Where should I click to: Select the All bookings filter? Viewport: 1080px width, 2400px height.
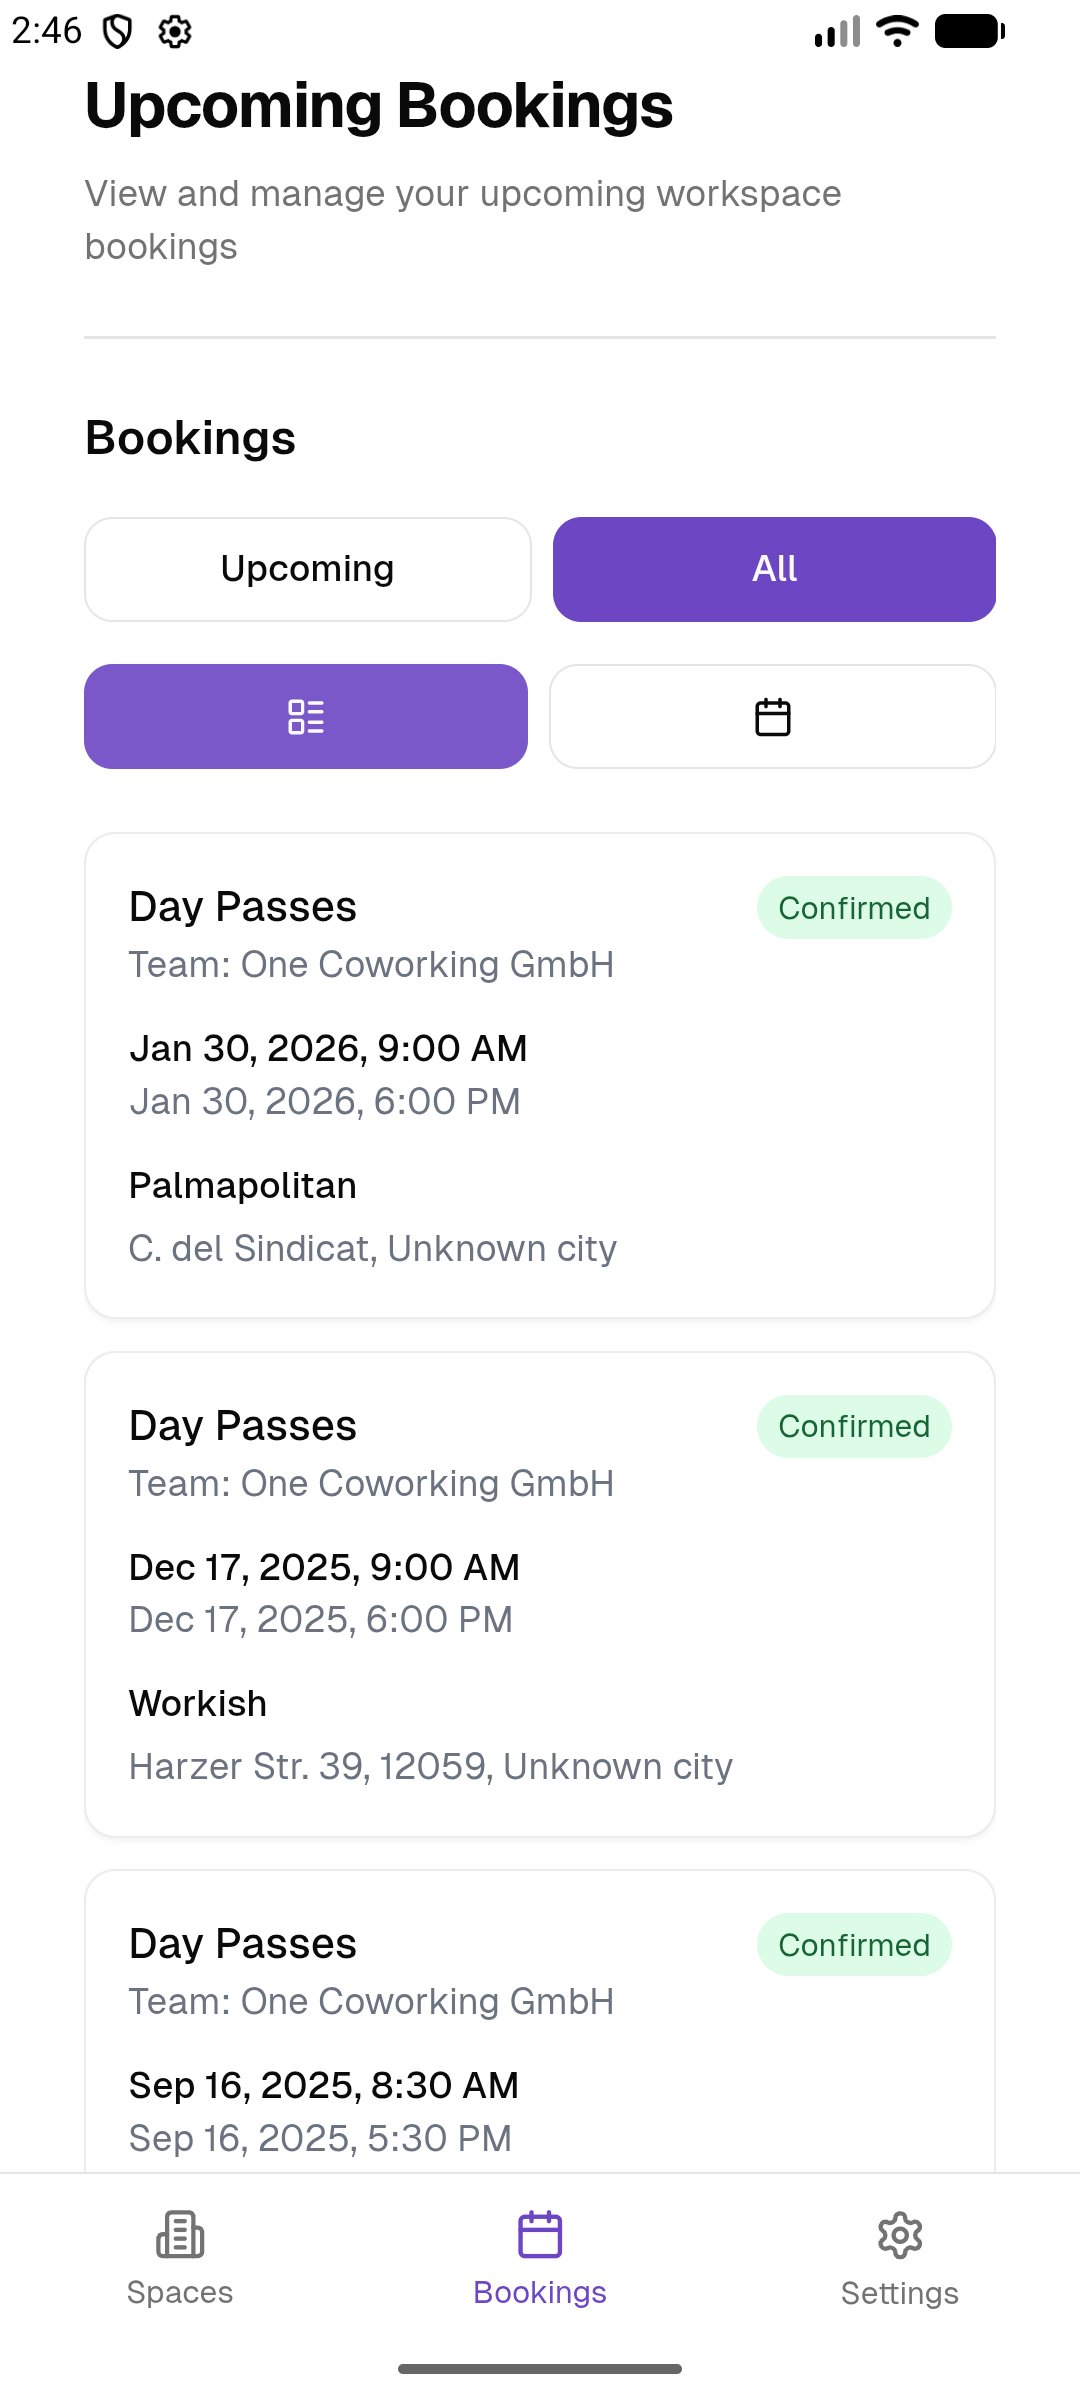click(774, 569)
